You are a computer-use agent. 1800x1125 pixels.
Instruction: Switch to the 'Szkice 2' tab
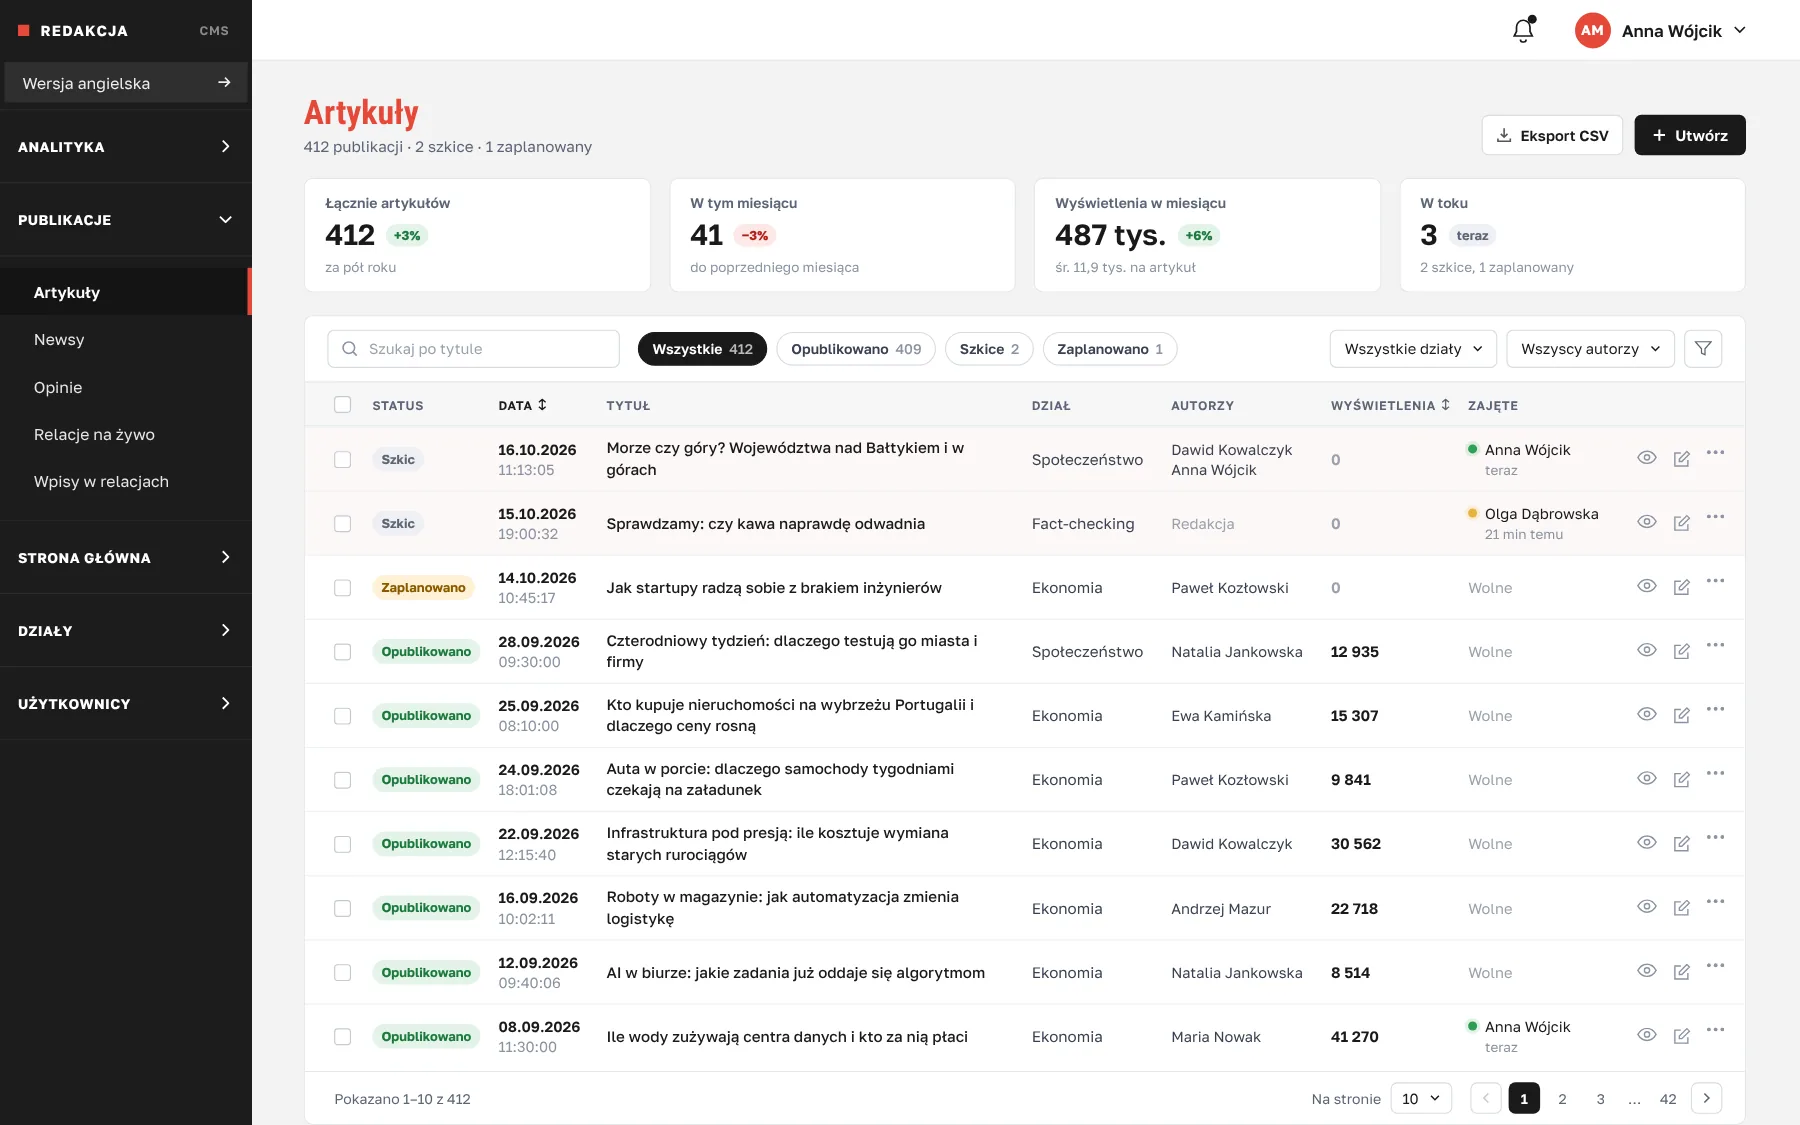click(989, 349)
